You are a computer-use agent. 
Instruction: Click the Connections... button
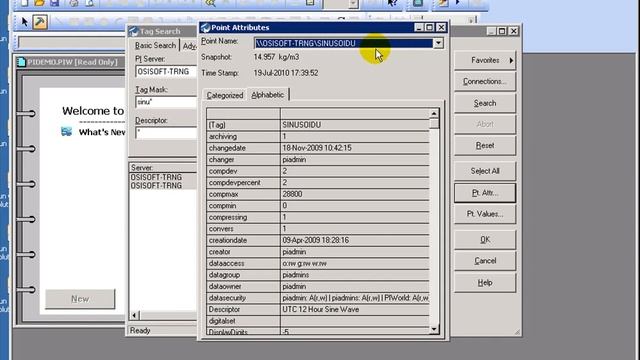(485, 82)
